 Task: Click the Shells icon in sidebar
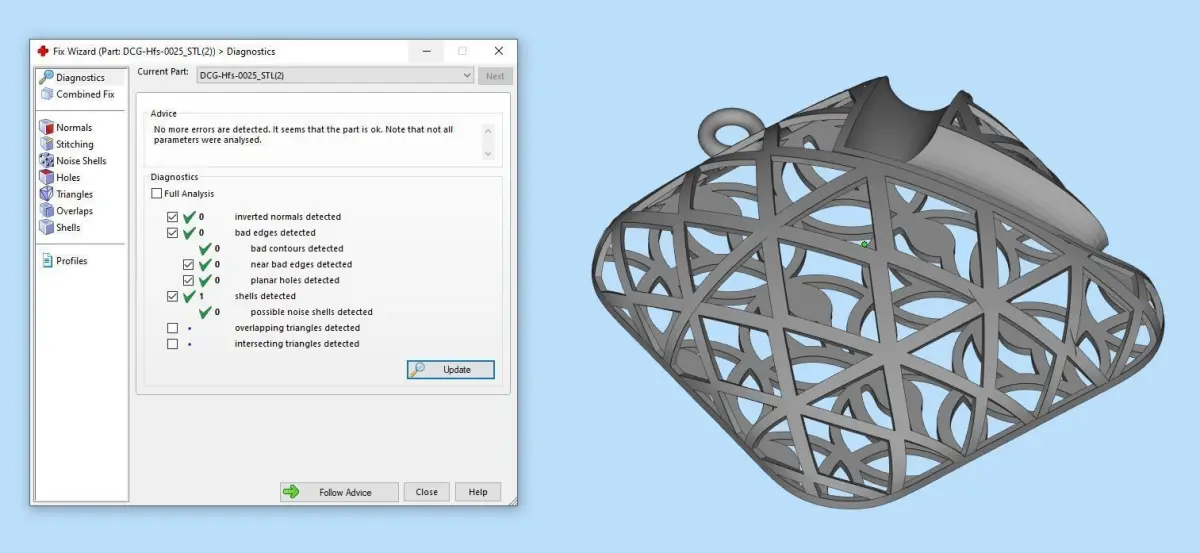(46, 227)
